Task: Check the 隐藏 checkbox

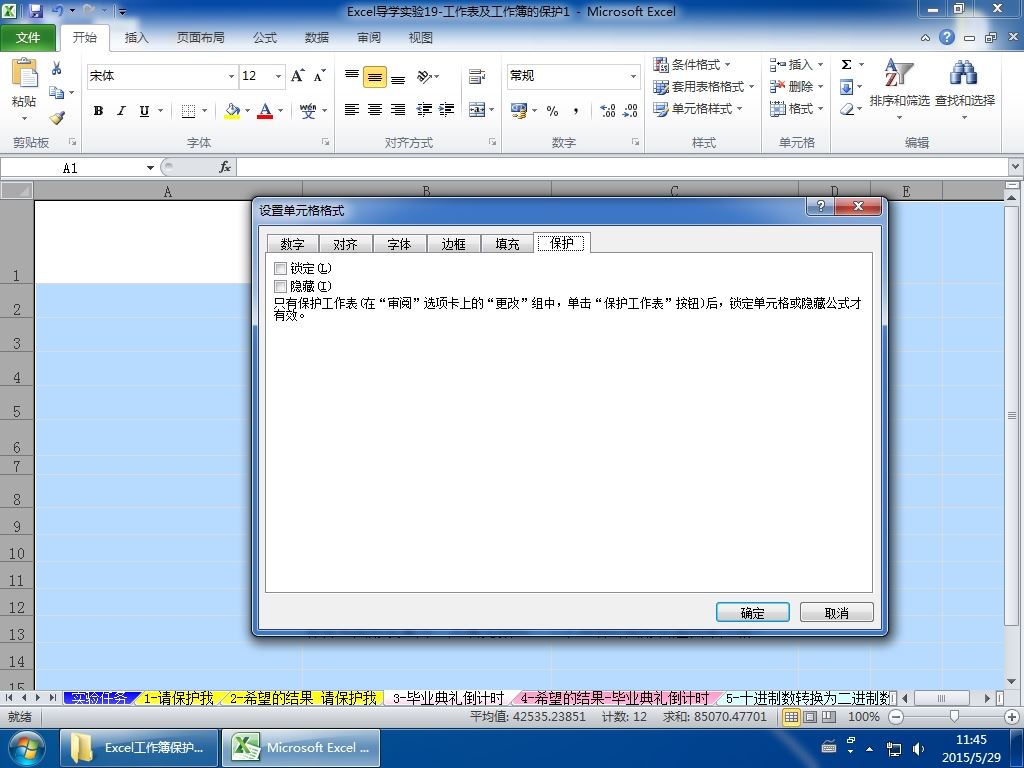Action: click(x=281, y=286)
